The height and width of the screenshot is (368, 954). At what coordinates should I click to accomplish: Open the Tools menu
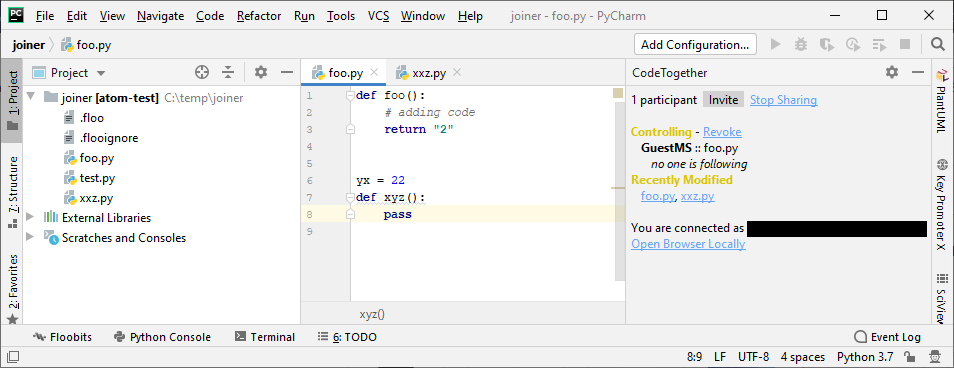341,16
